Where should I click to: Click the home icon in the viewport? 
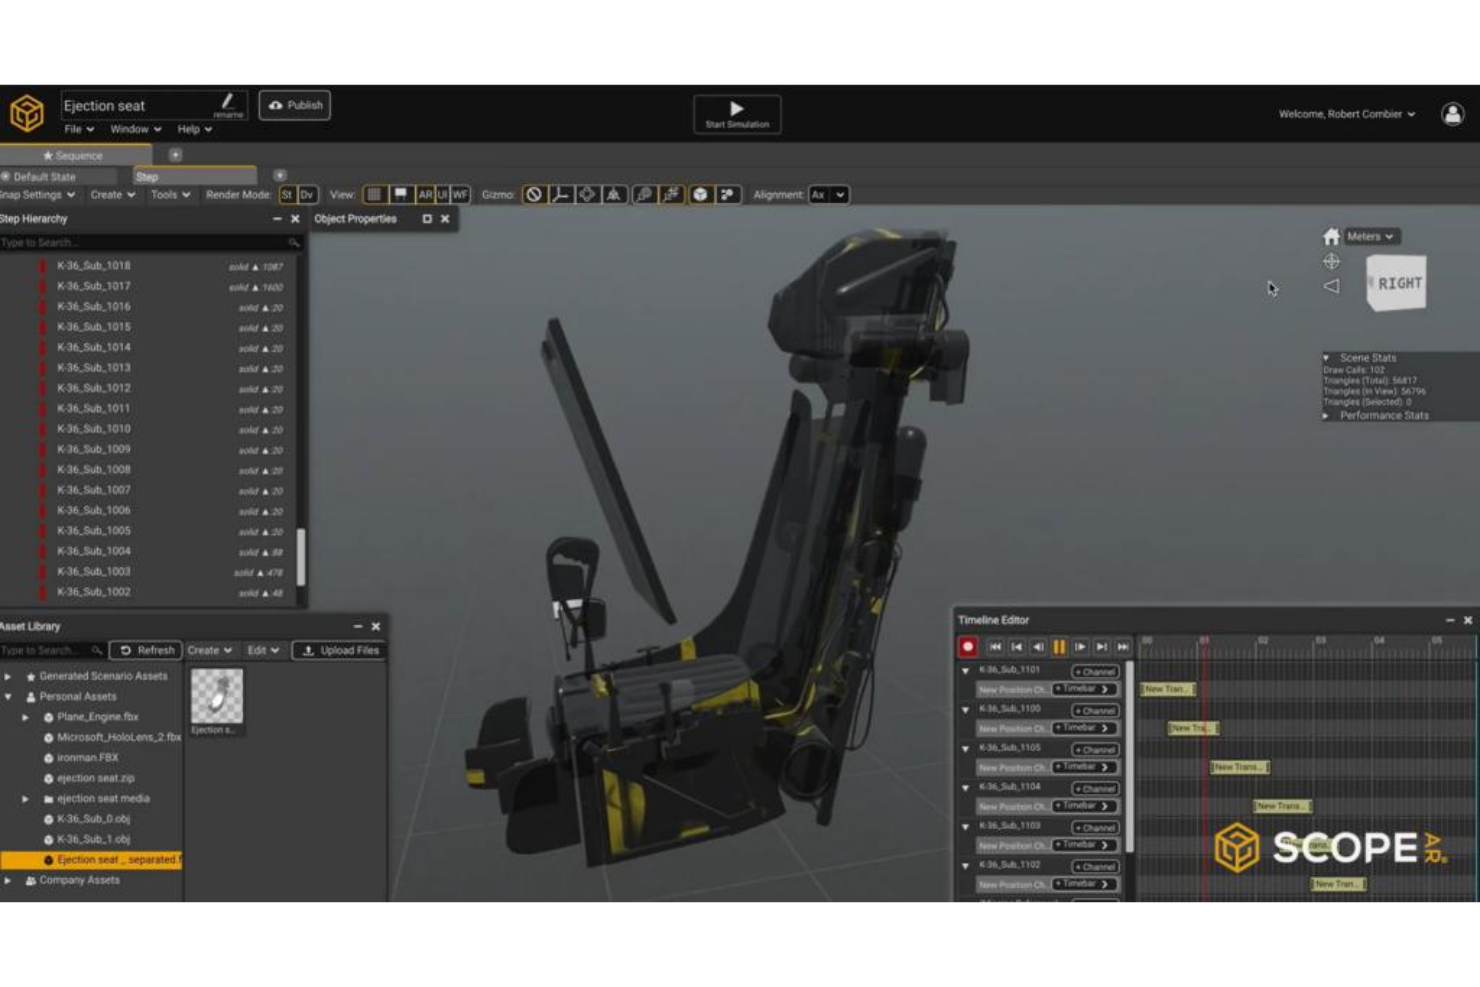pyautogui.click(x=1332, y=237)
